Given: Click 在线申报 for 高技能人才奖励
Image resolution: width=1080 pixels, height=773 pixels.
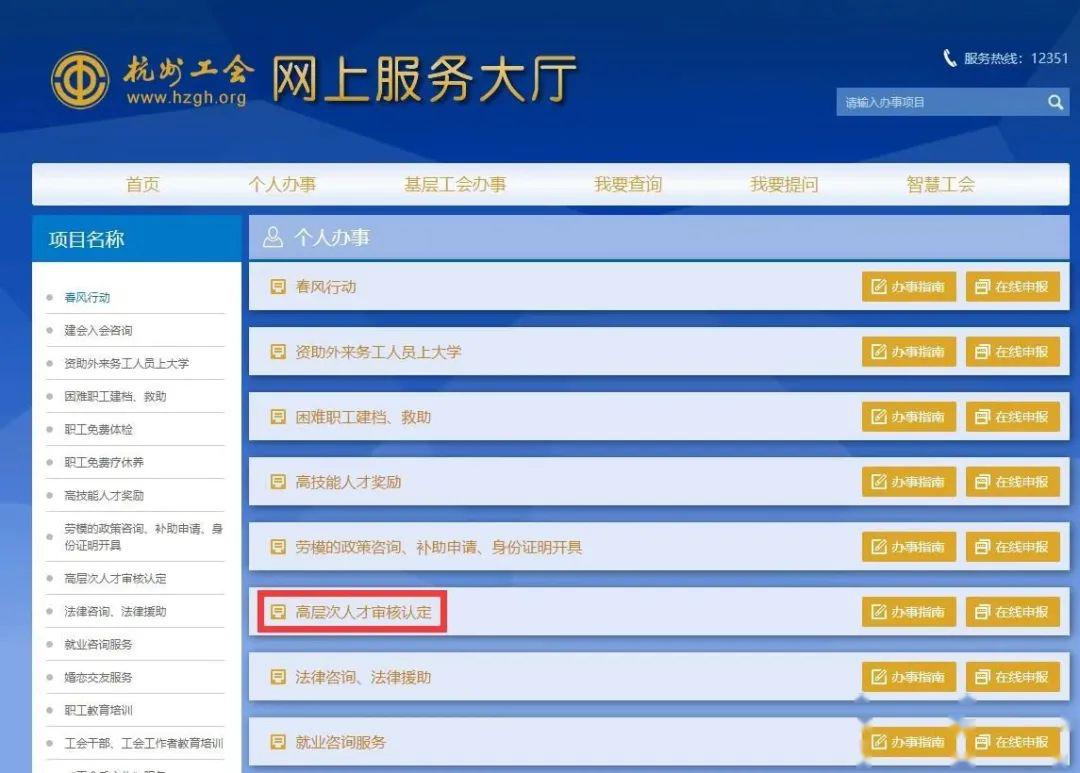Looking at the screenshot, I should 1012,482.
